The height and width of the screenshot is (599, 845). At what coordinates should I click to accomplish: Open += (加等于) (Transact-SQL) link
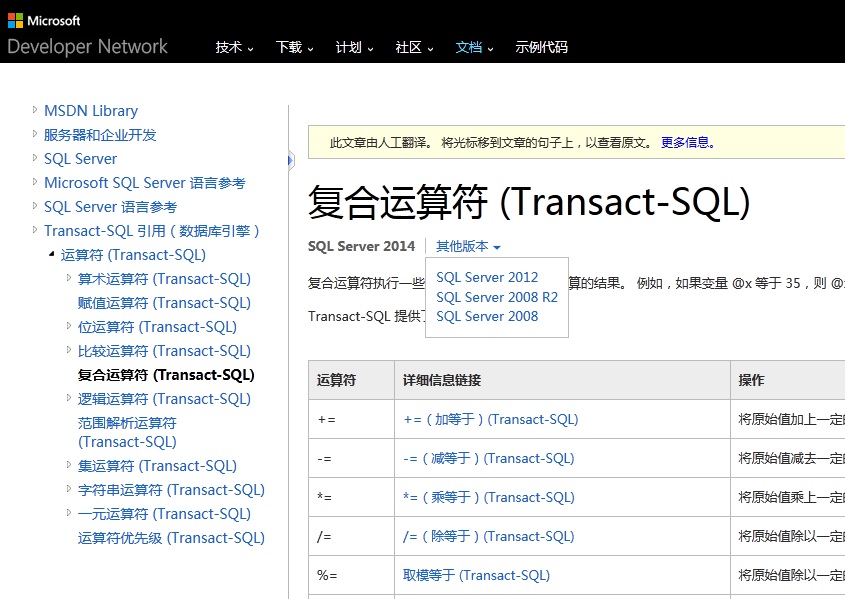tap(490, 419)
